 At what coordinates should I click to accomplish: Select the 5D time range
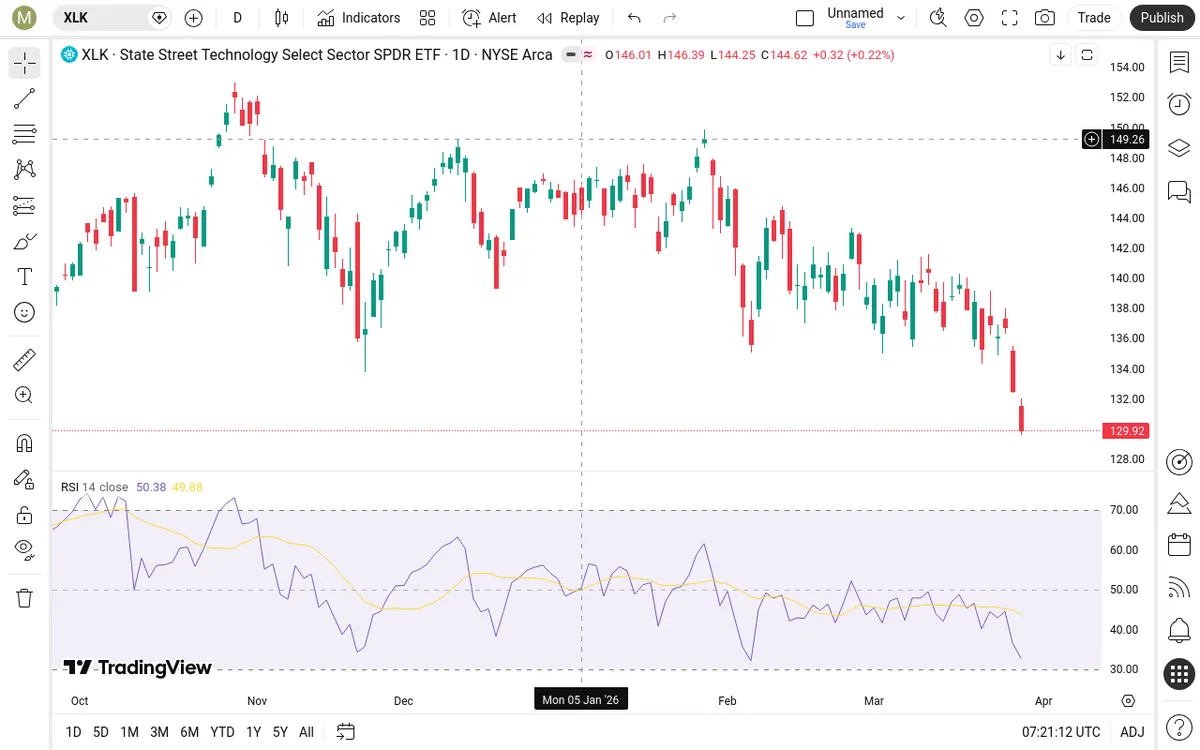pos(101,732)
